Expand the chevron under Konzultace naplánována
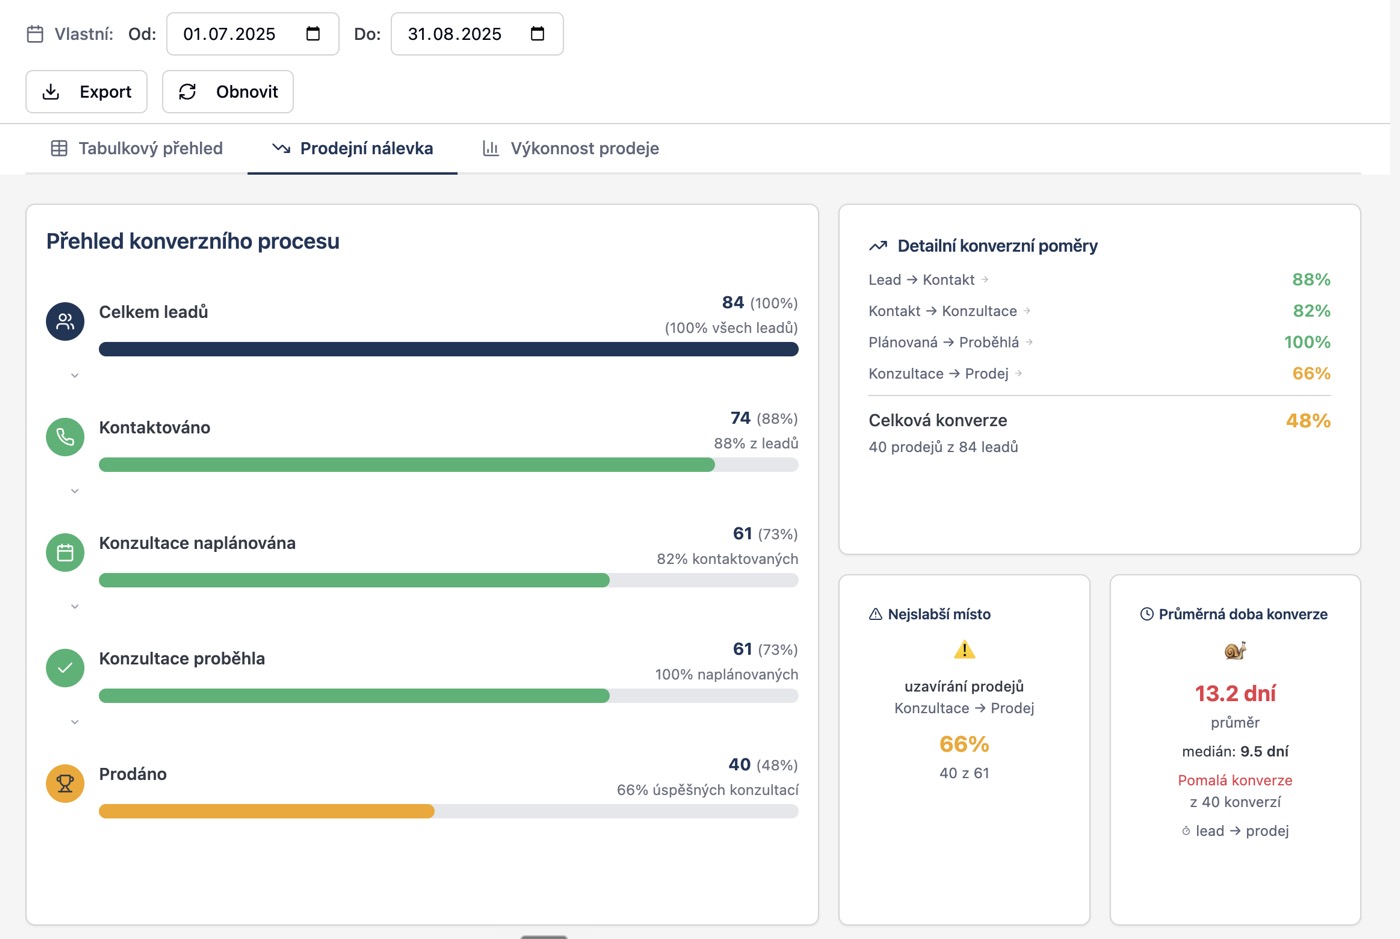Screen dimensions: 1400x939 [x=75, y=607]
